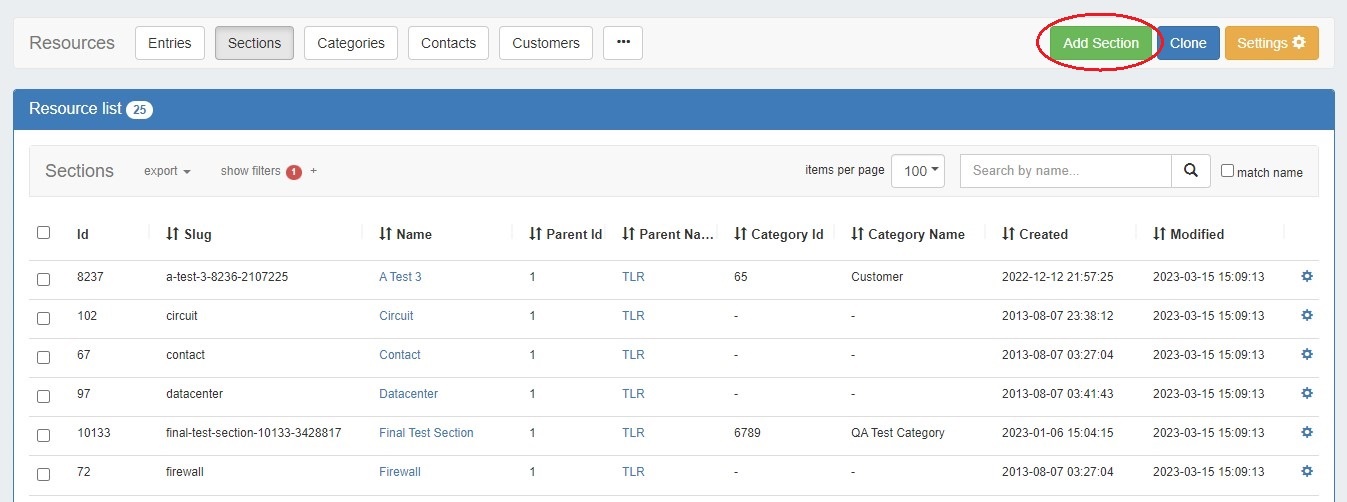This screenshot has width=1347, height=502.
Task: Open the items per page dropdown
Action: pyautogui.click(x=917, y=171)
